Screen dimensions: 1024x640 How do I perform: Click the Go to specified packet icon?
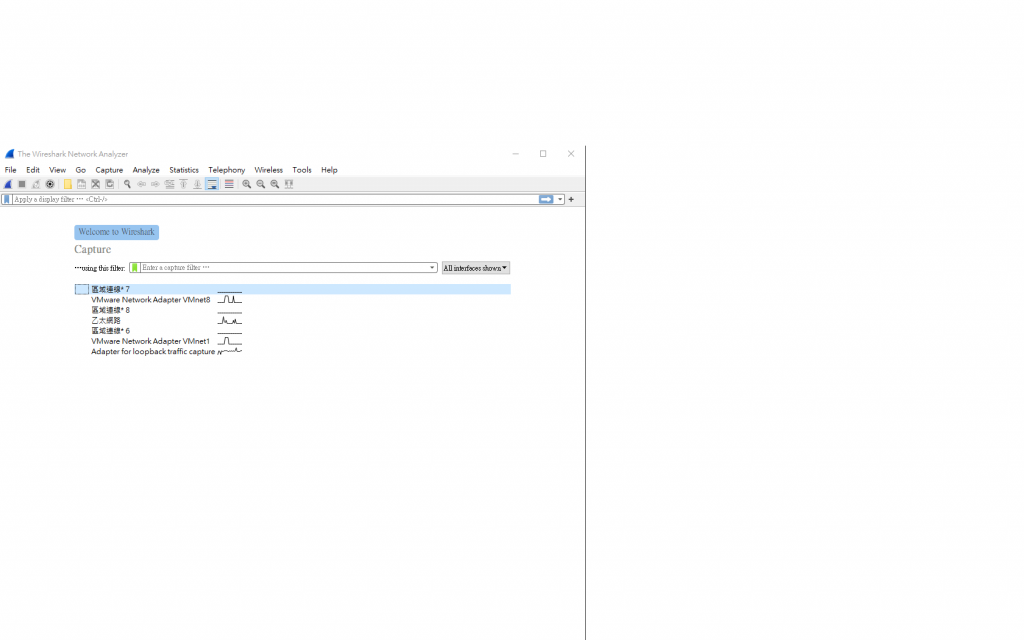pyautogui.click(x=169, y=185)
